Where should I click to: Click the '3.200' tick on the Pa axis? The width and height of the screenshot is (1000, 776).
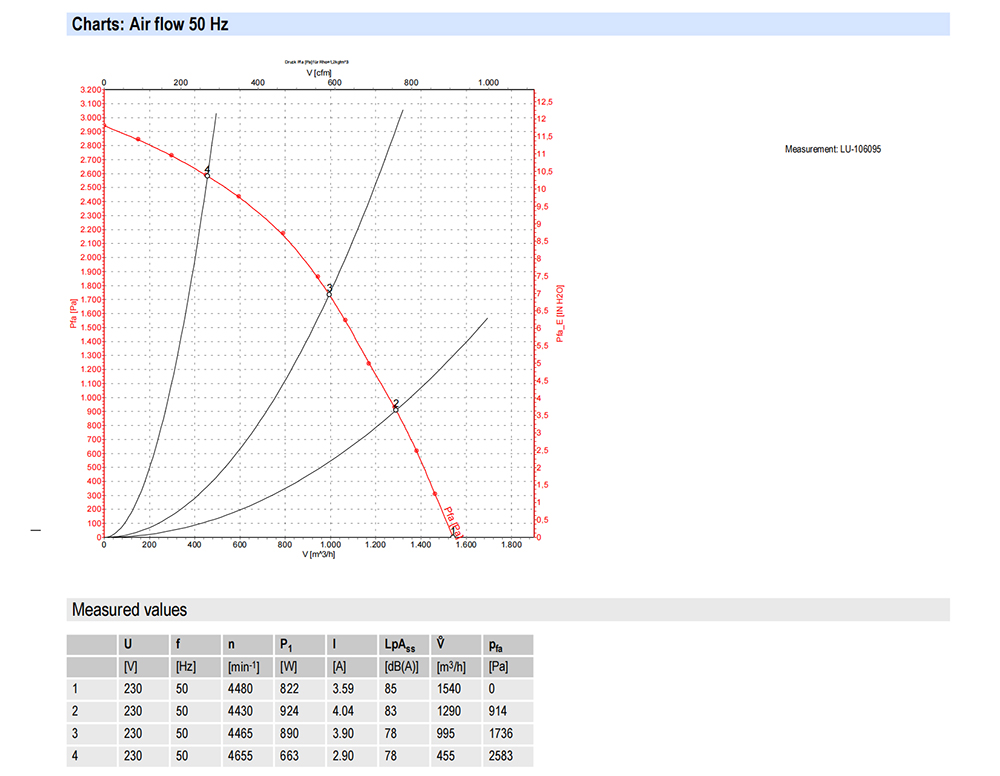click(91, 90)
